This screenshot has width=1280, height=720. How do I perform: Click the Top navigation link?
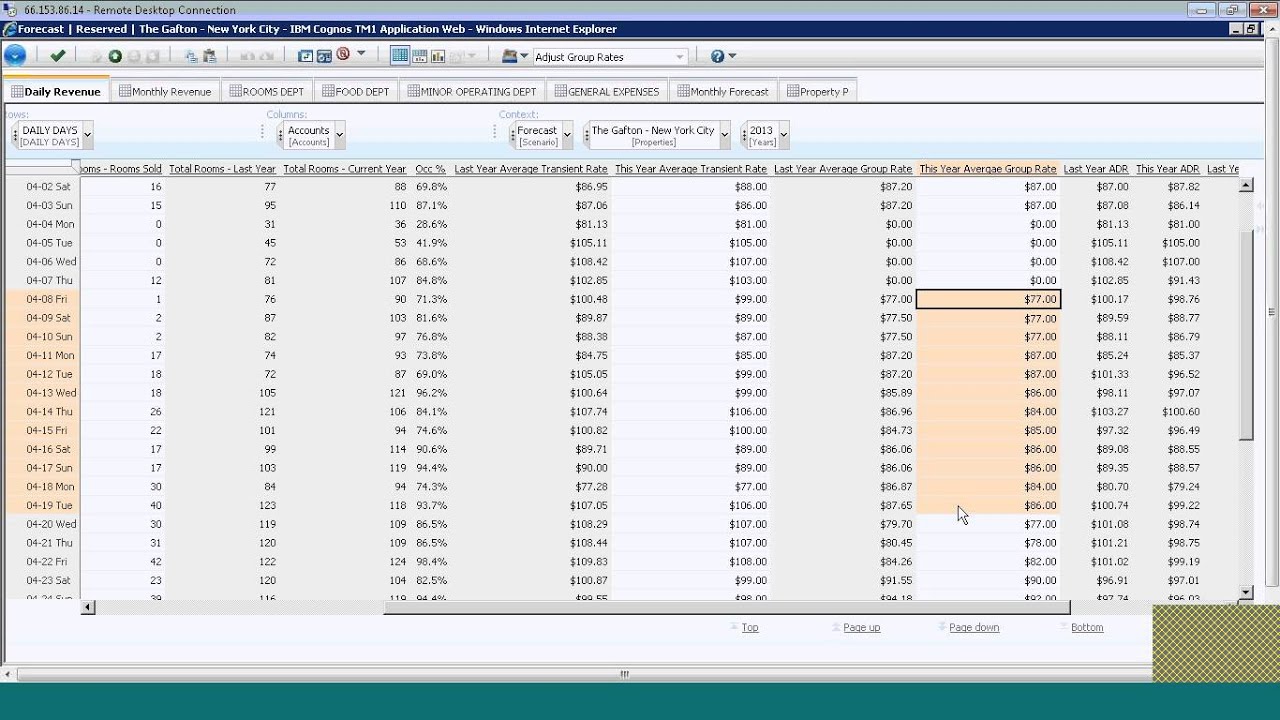[750, 628]
